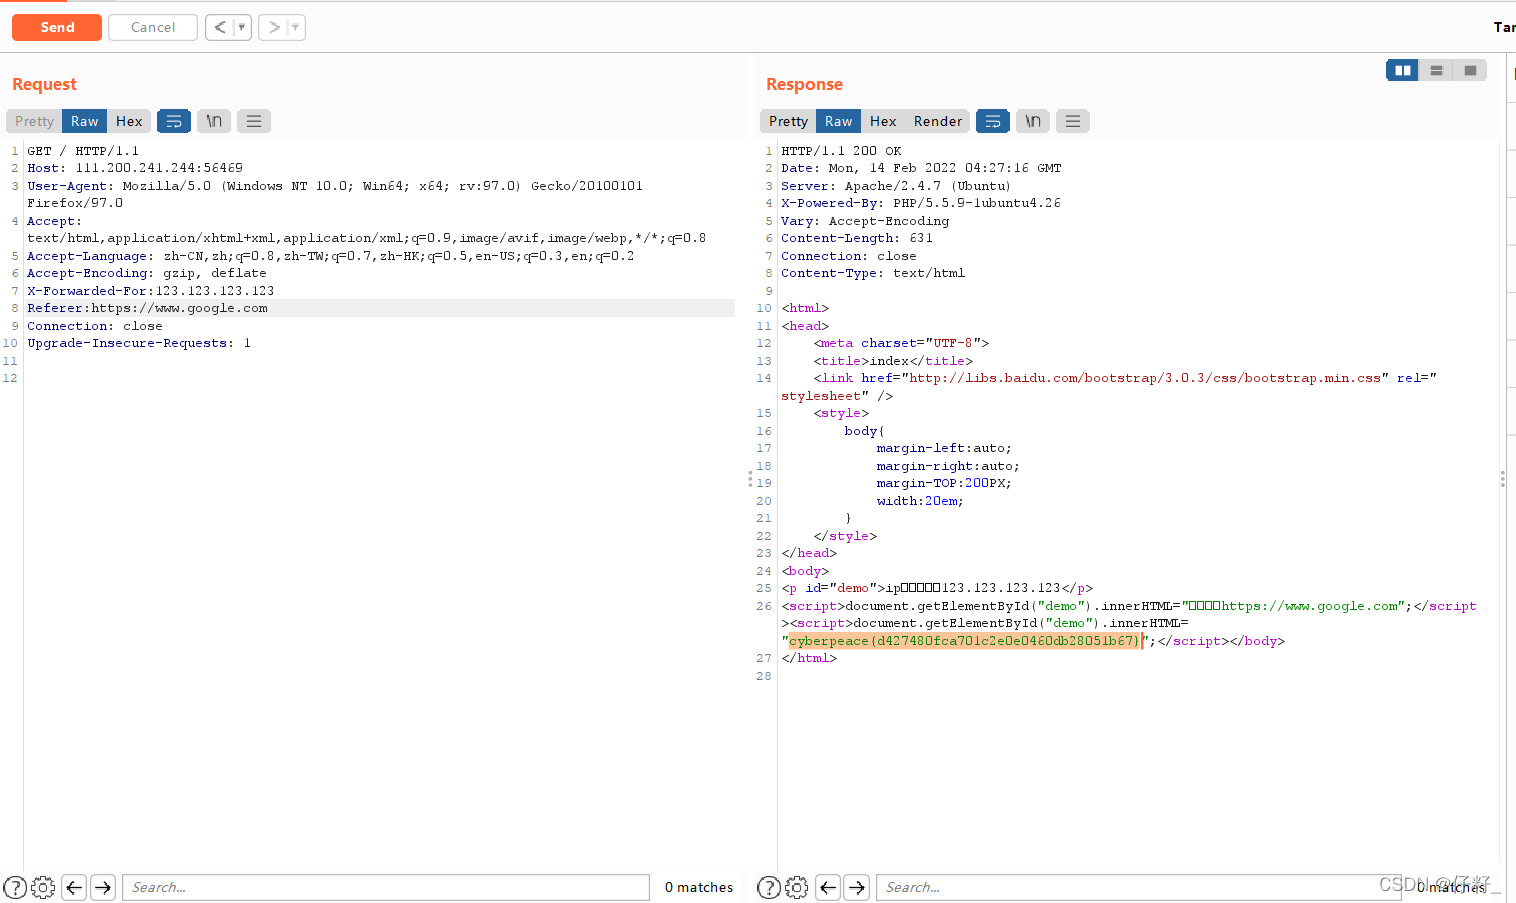The width and height of the screenshot is (1516, 903).
Task: Click the Host header line
Action: coord(135,168)
